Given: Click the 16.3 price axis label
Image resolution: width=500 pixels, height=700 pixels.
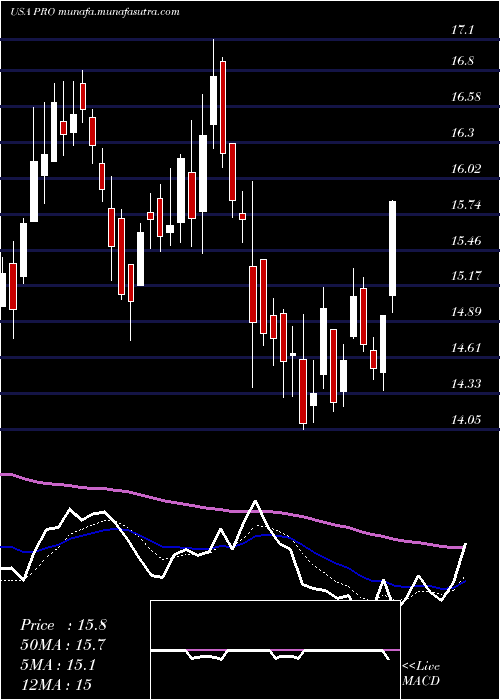Looking at the screenshot, I should click(463, 133).
